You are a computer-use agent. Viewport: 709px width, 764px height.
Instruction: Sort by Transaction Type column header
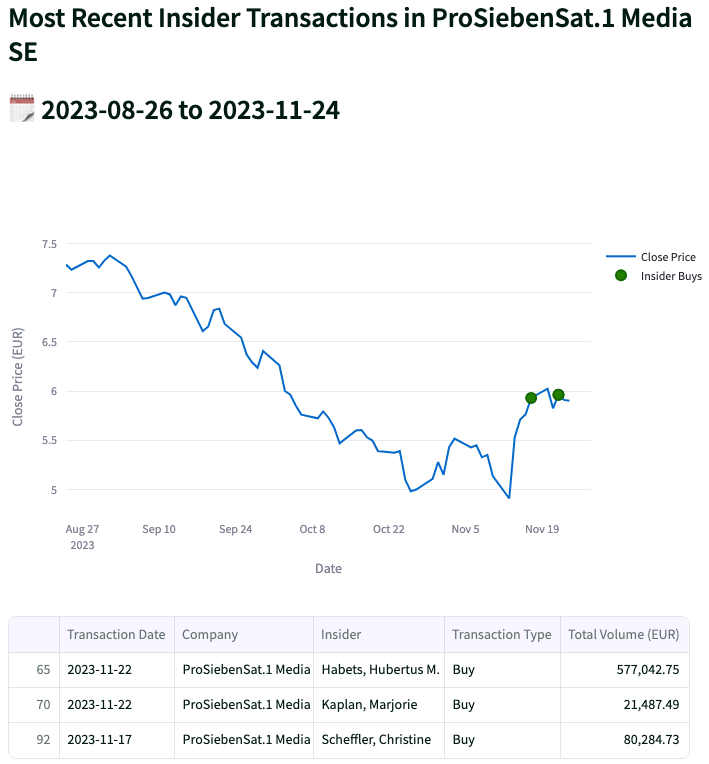502,634
